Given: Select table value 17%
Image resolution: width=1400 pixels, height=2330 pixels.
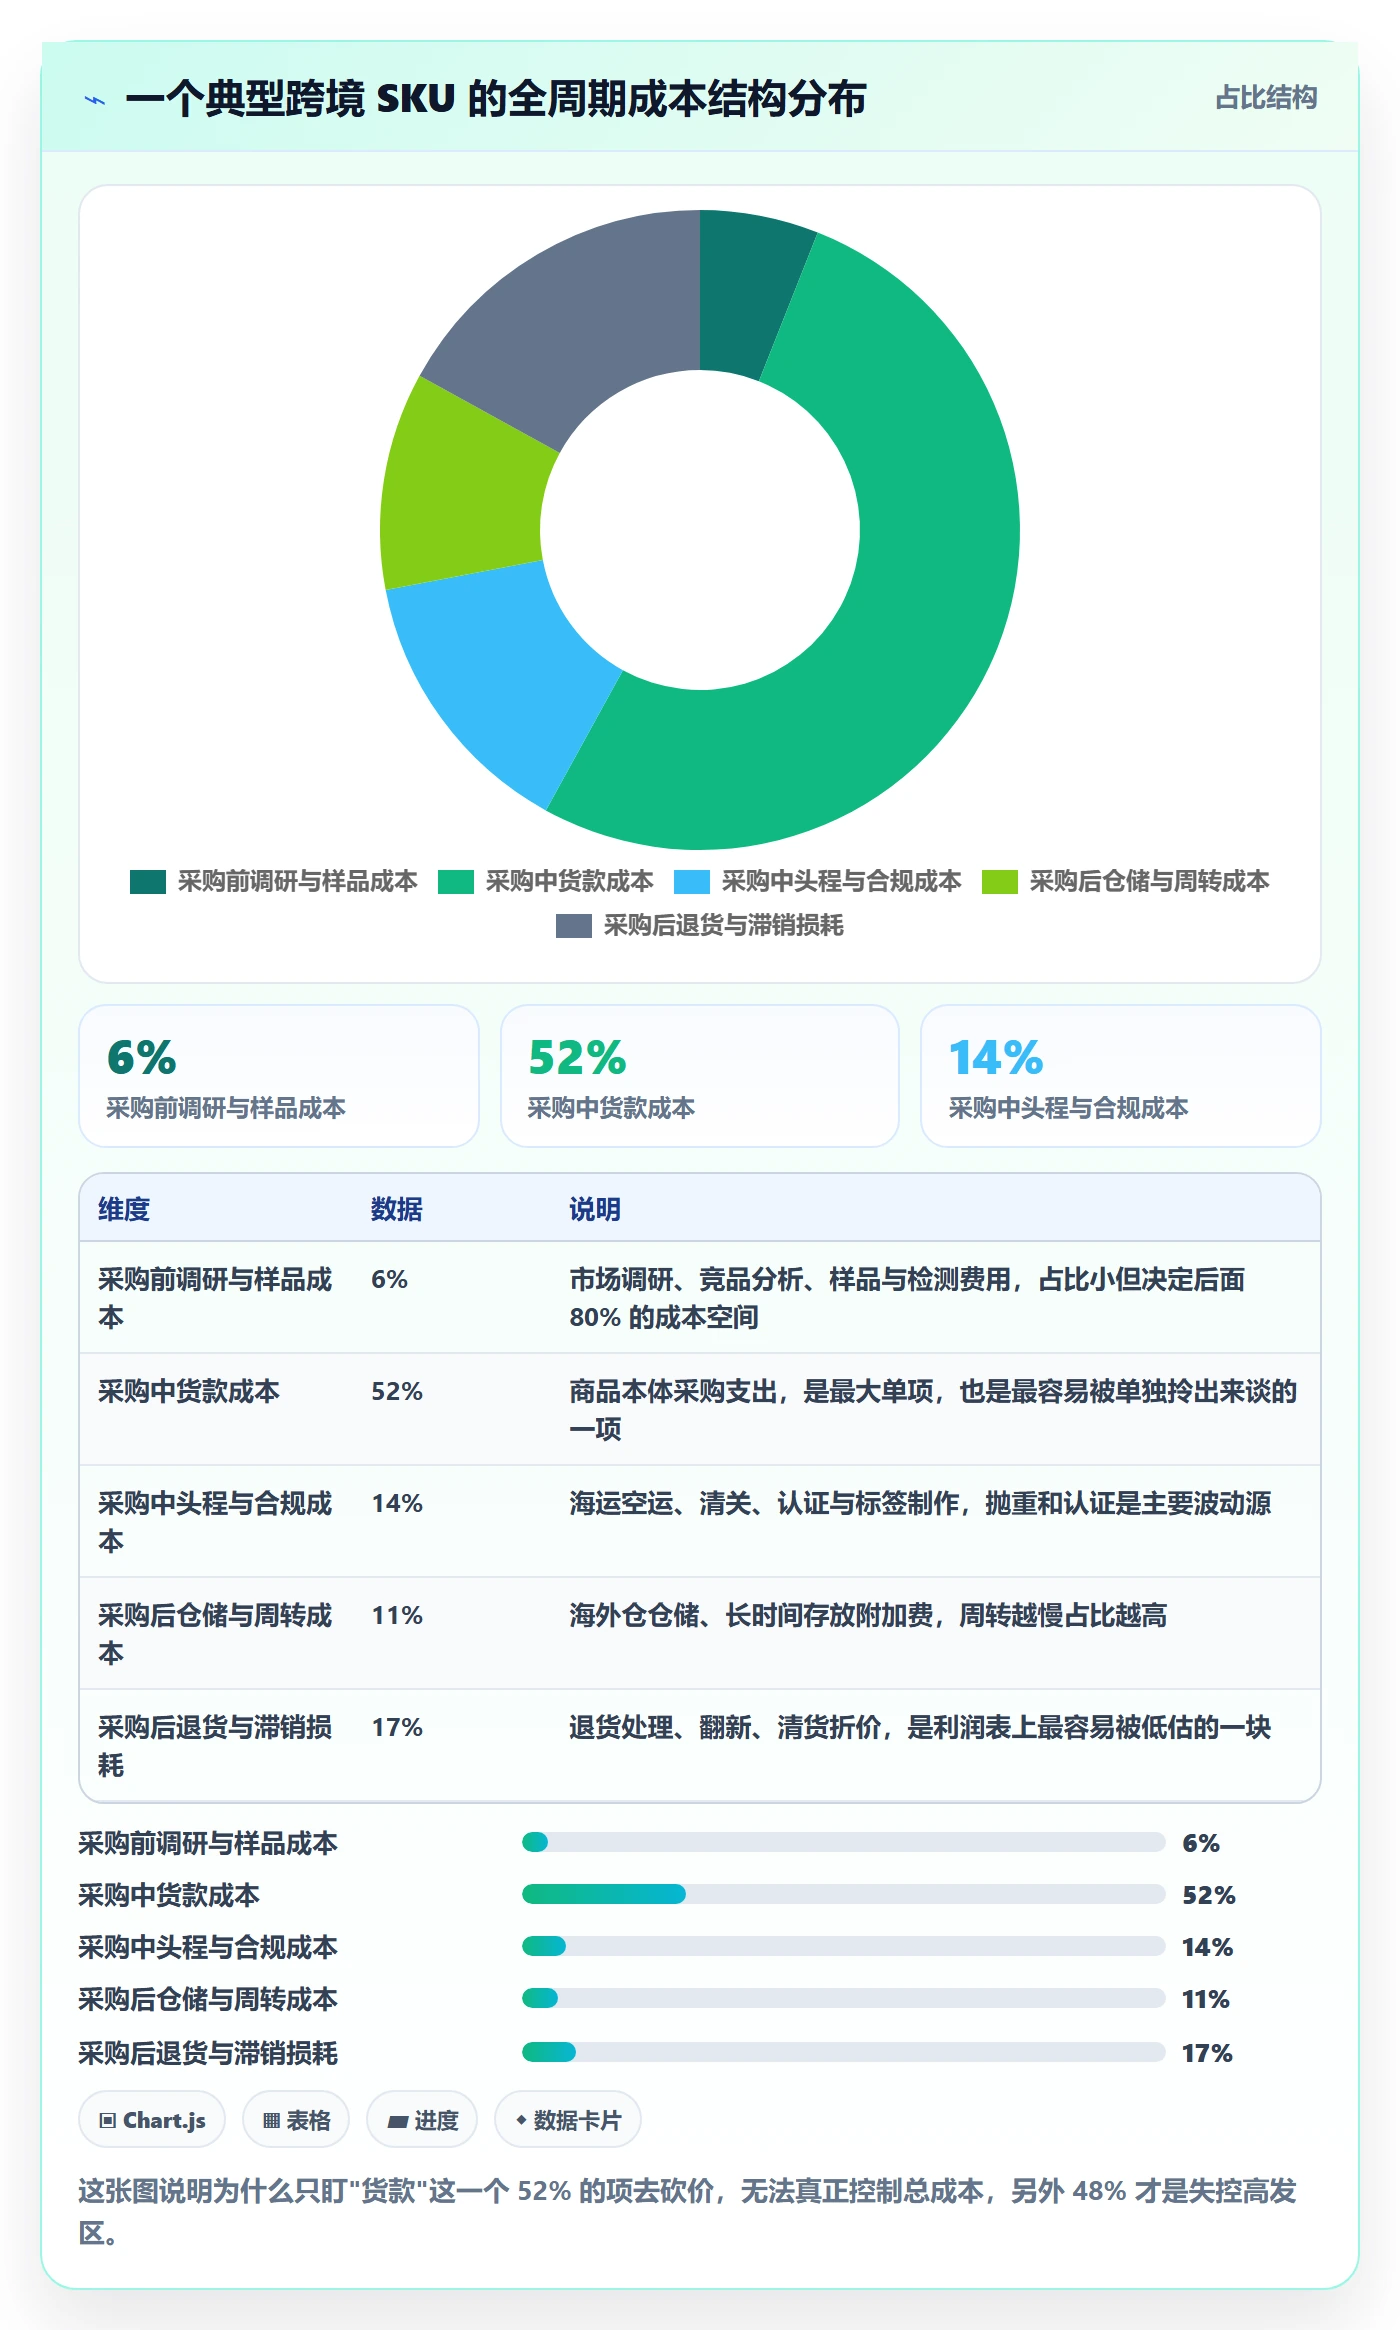Looking at the screenshot, I should tap(397, 1727).
